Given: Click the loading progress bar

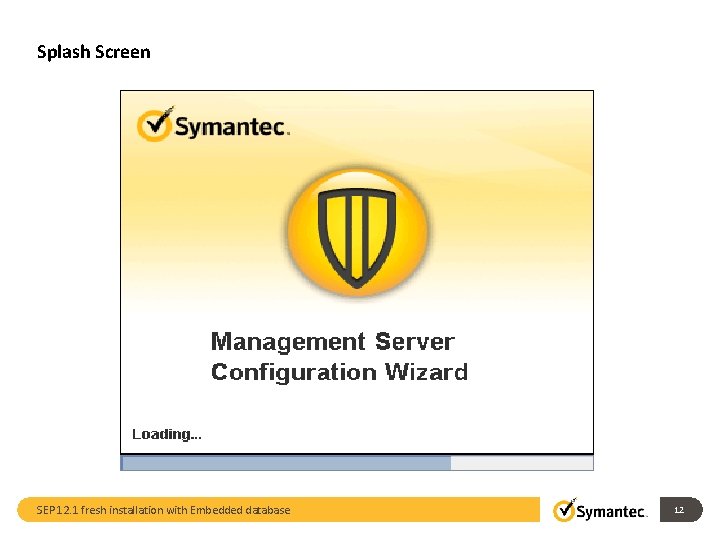Looking at the screenshot, I should tap(357, 463).
